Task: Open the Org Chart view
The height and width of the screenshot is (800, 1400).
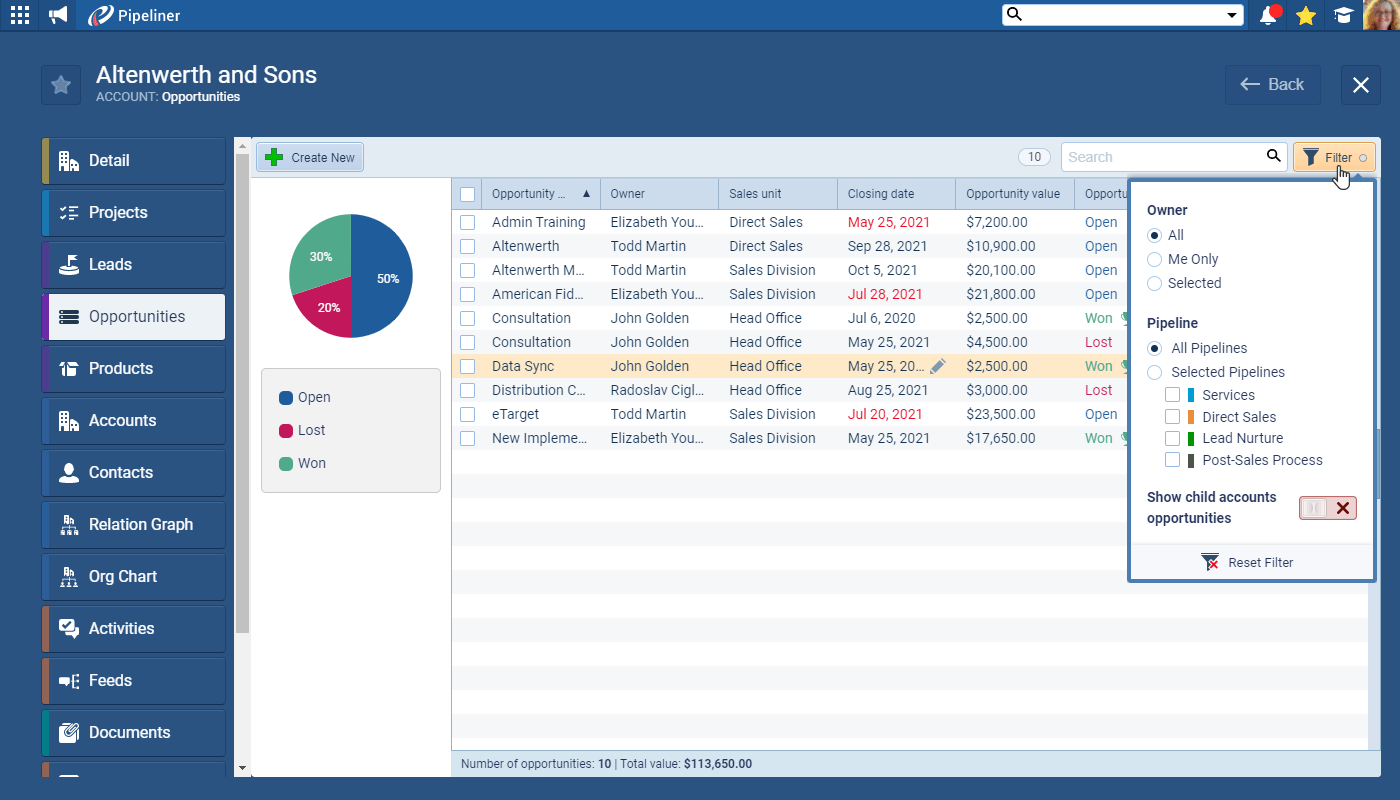Action: [132, 576]
